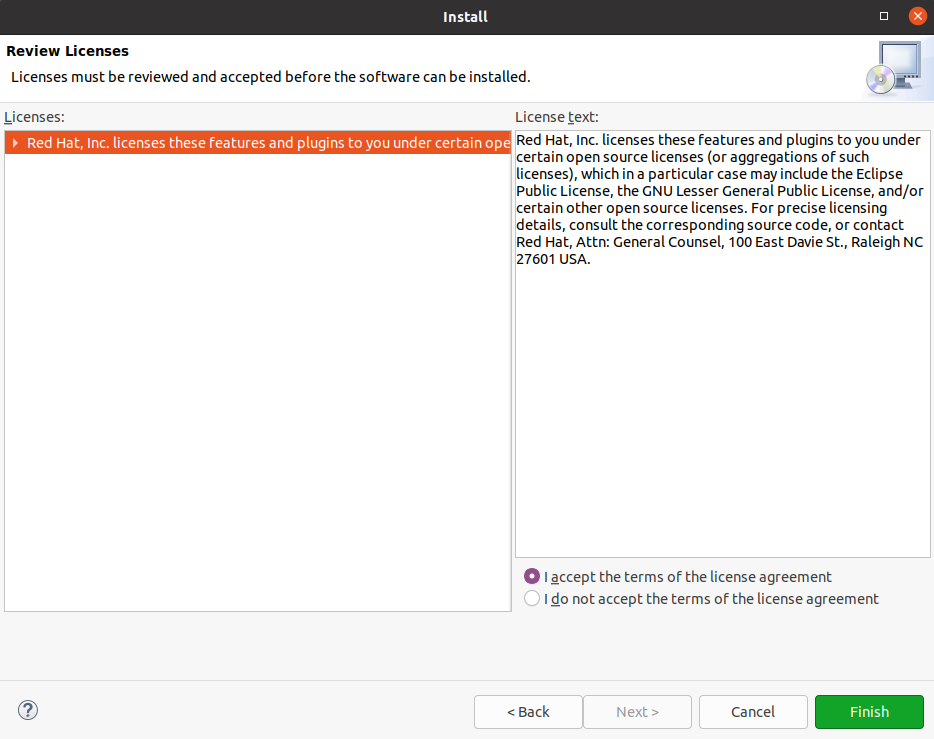Viewport: 934px width, 739px height.
Task: Go back with the Back button
Action: [528, 712]
